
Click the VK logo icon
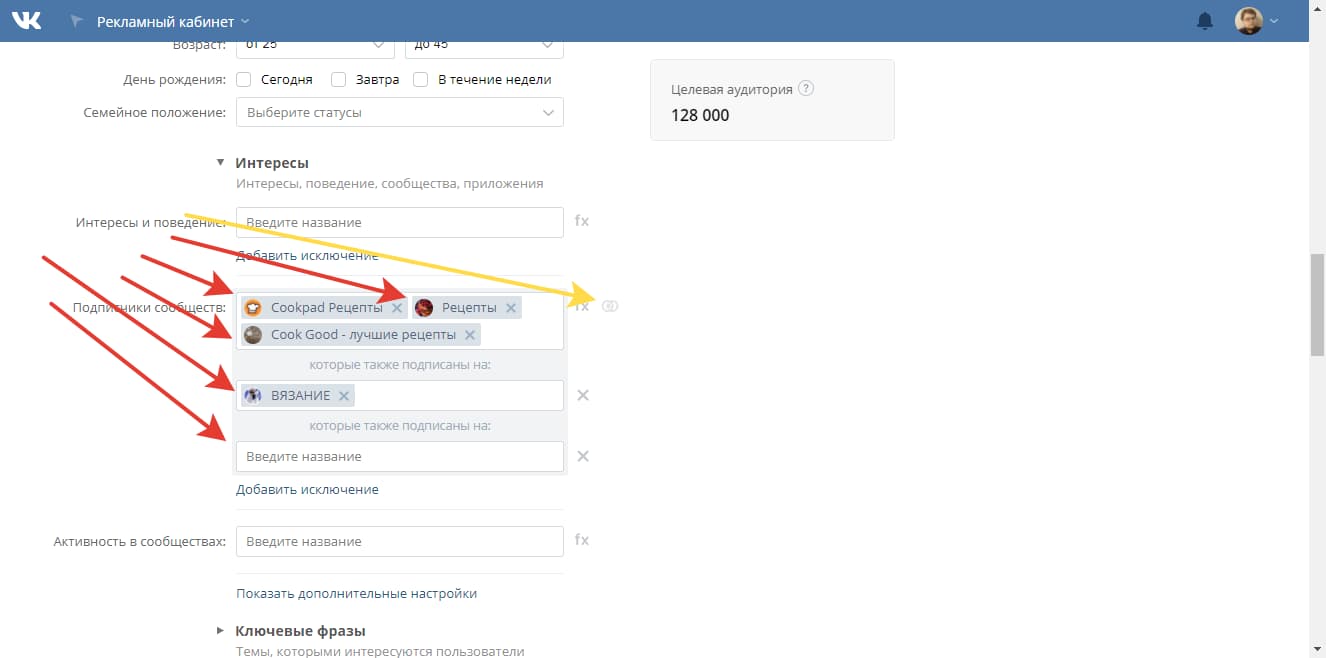[27, 20]
